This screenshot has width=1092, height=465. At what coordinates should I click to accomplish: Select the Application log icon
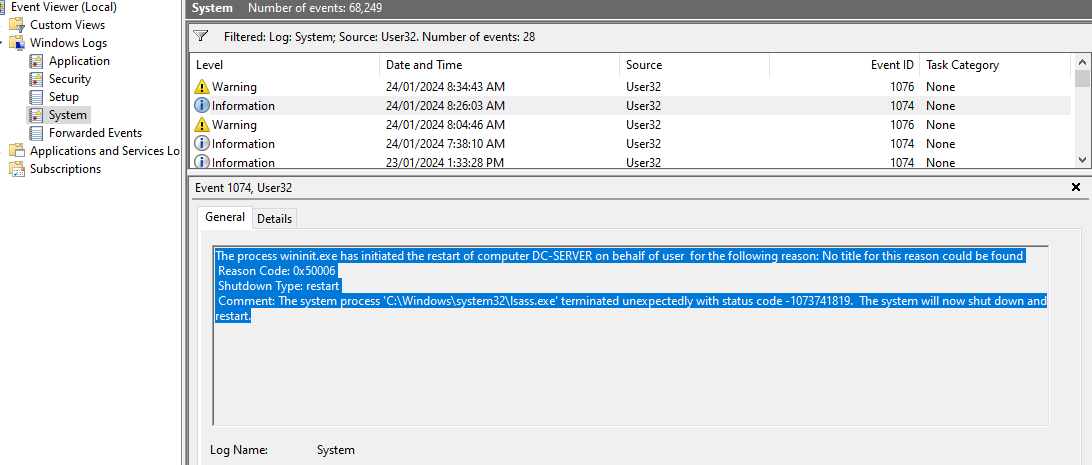point(36,61)
